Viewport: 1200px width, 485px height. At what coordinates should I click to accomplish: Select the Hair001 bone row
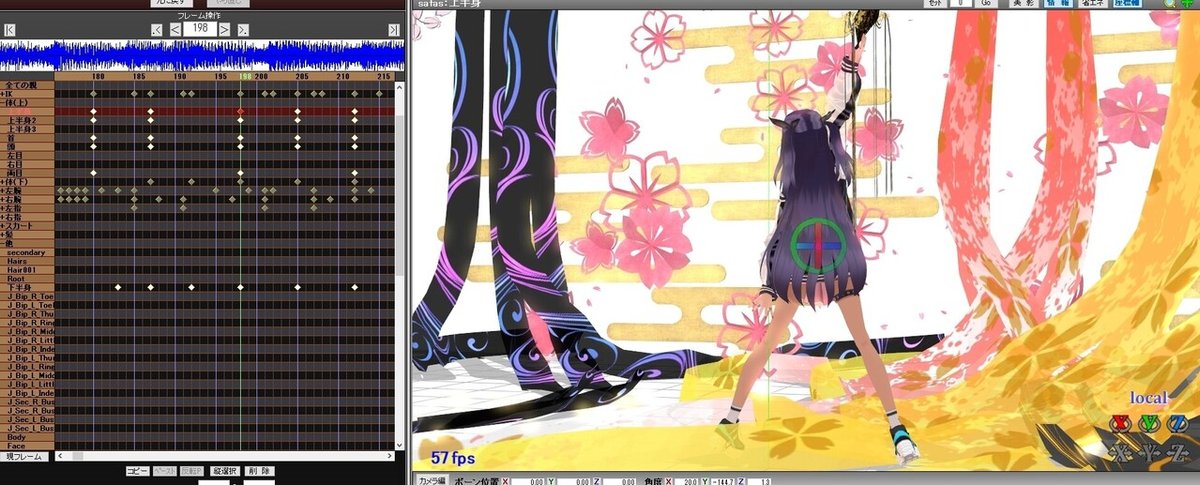click(27, 269)
